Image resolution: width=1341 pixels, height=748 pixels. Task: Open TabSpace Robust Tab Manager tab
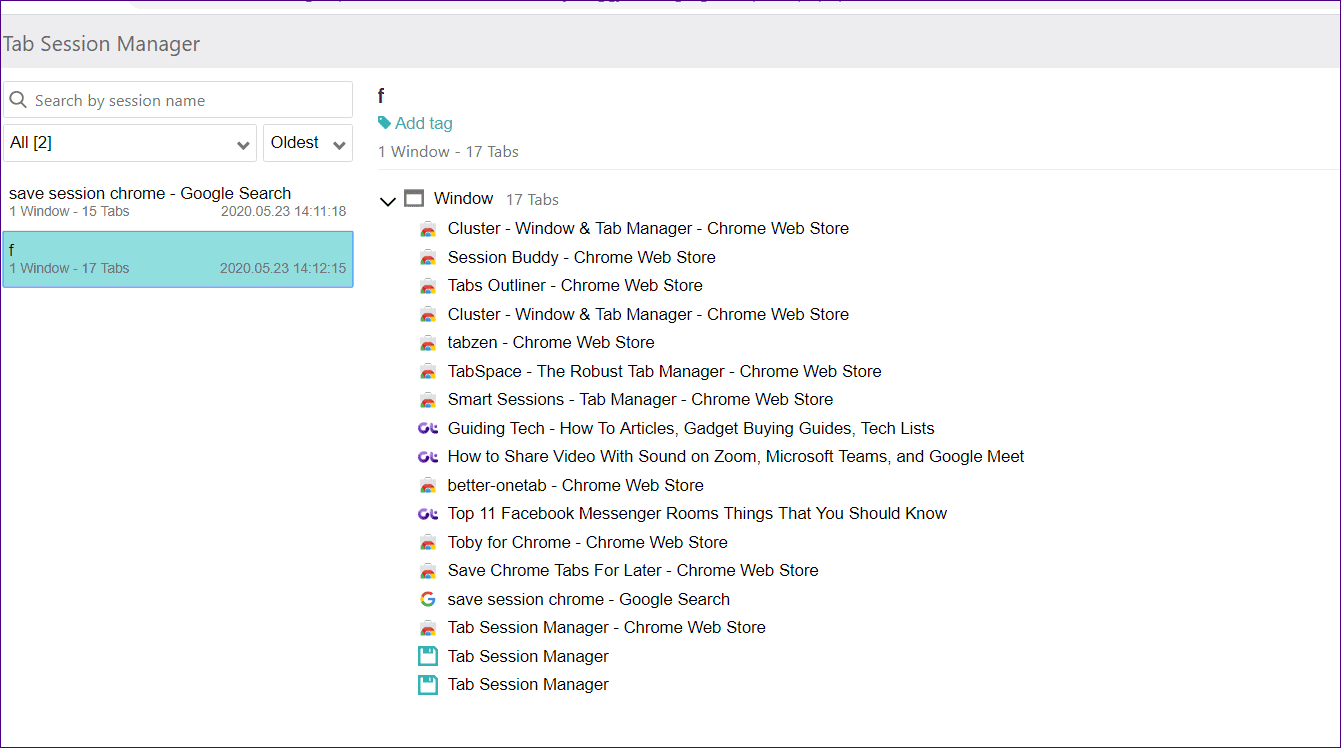pos(664,371)
